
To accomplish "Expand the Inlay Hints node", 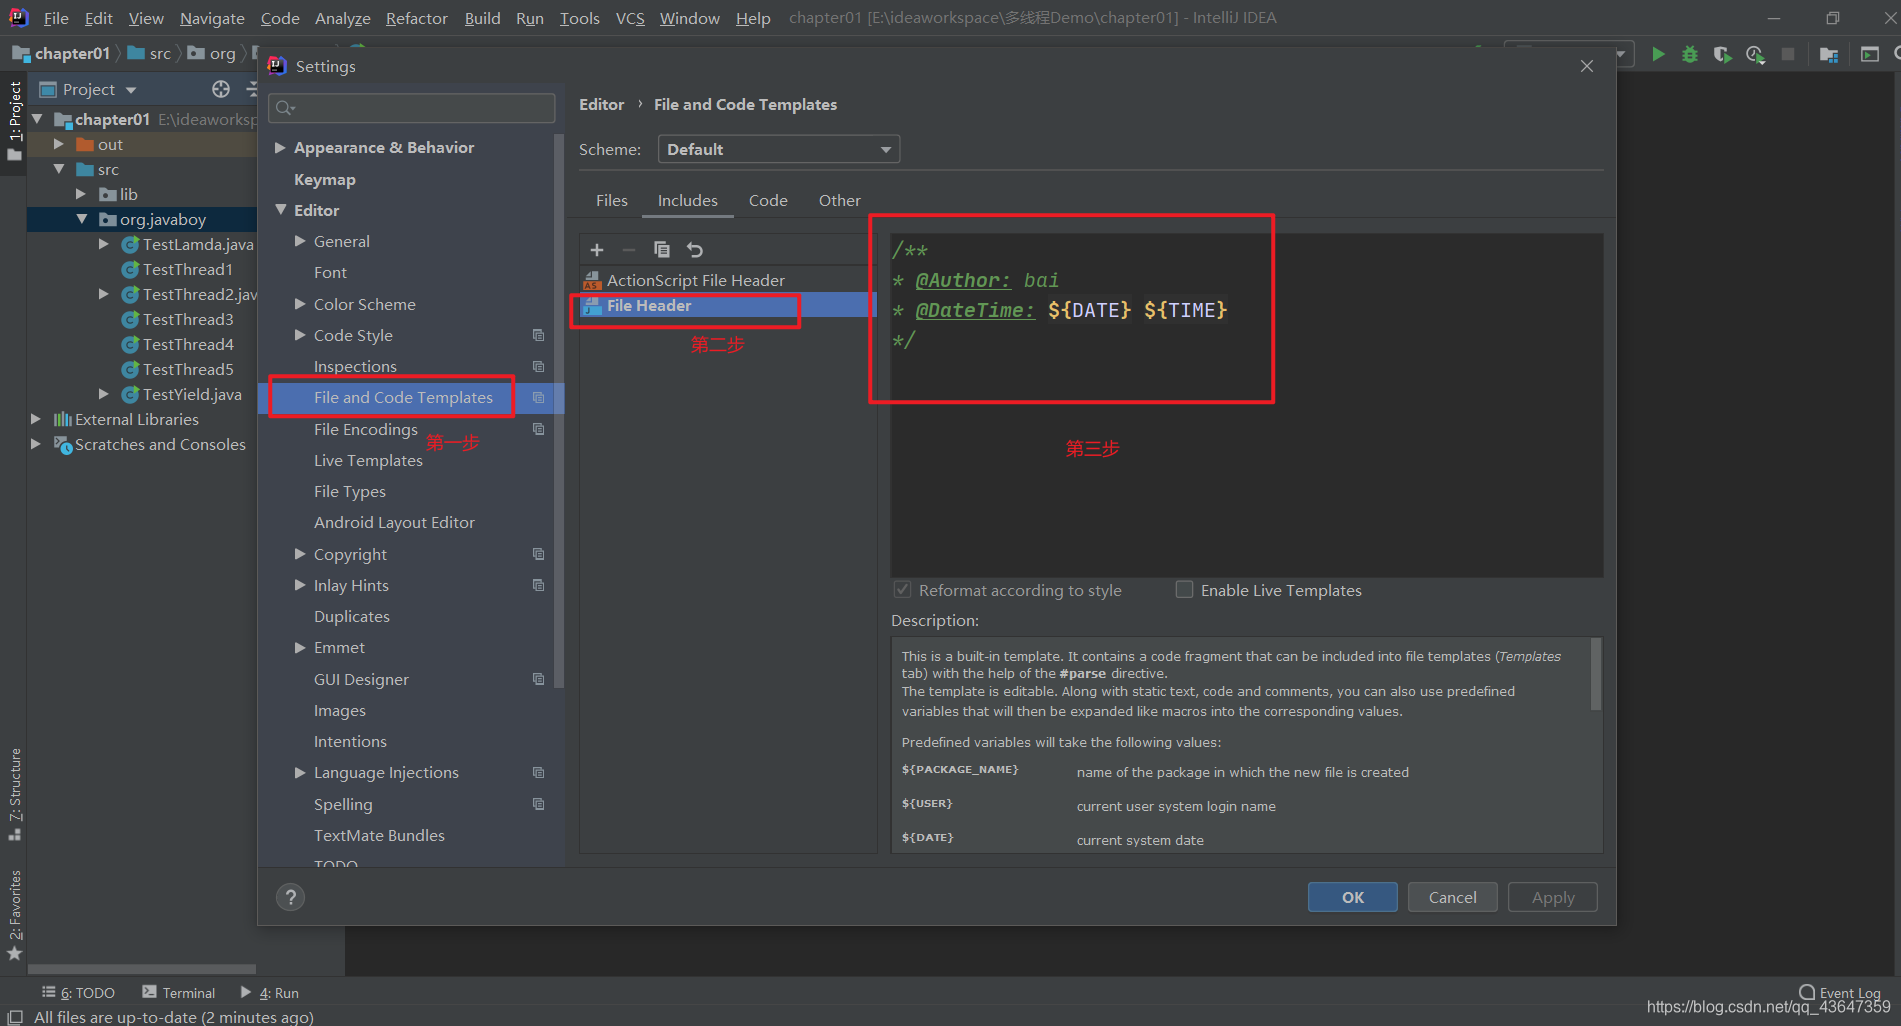I will coord(300,585).
